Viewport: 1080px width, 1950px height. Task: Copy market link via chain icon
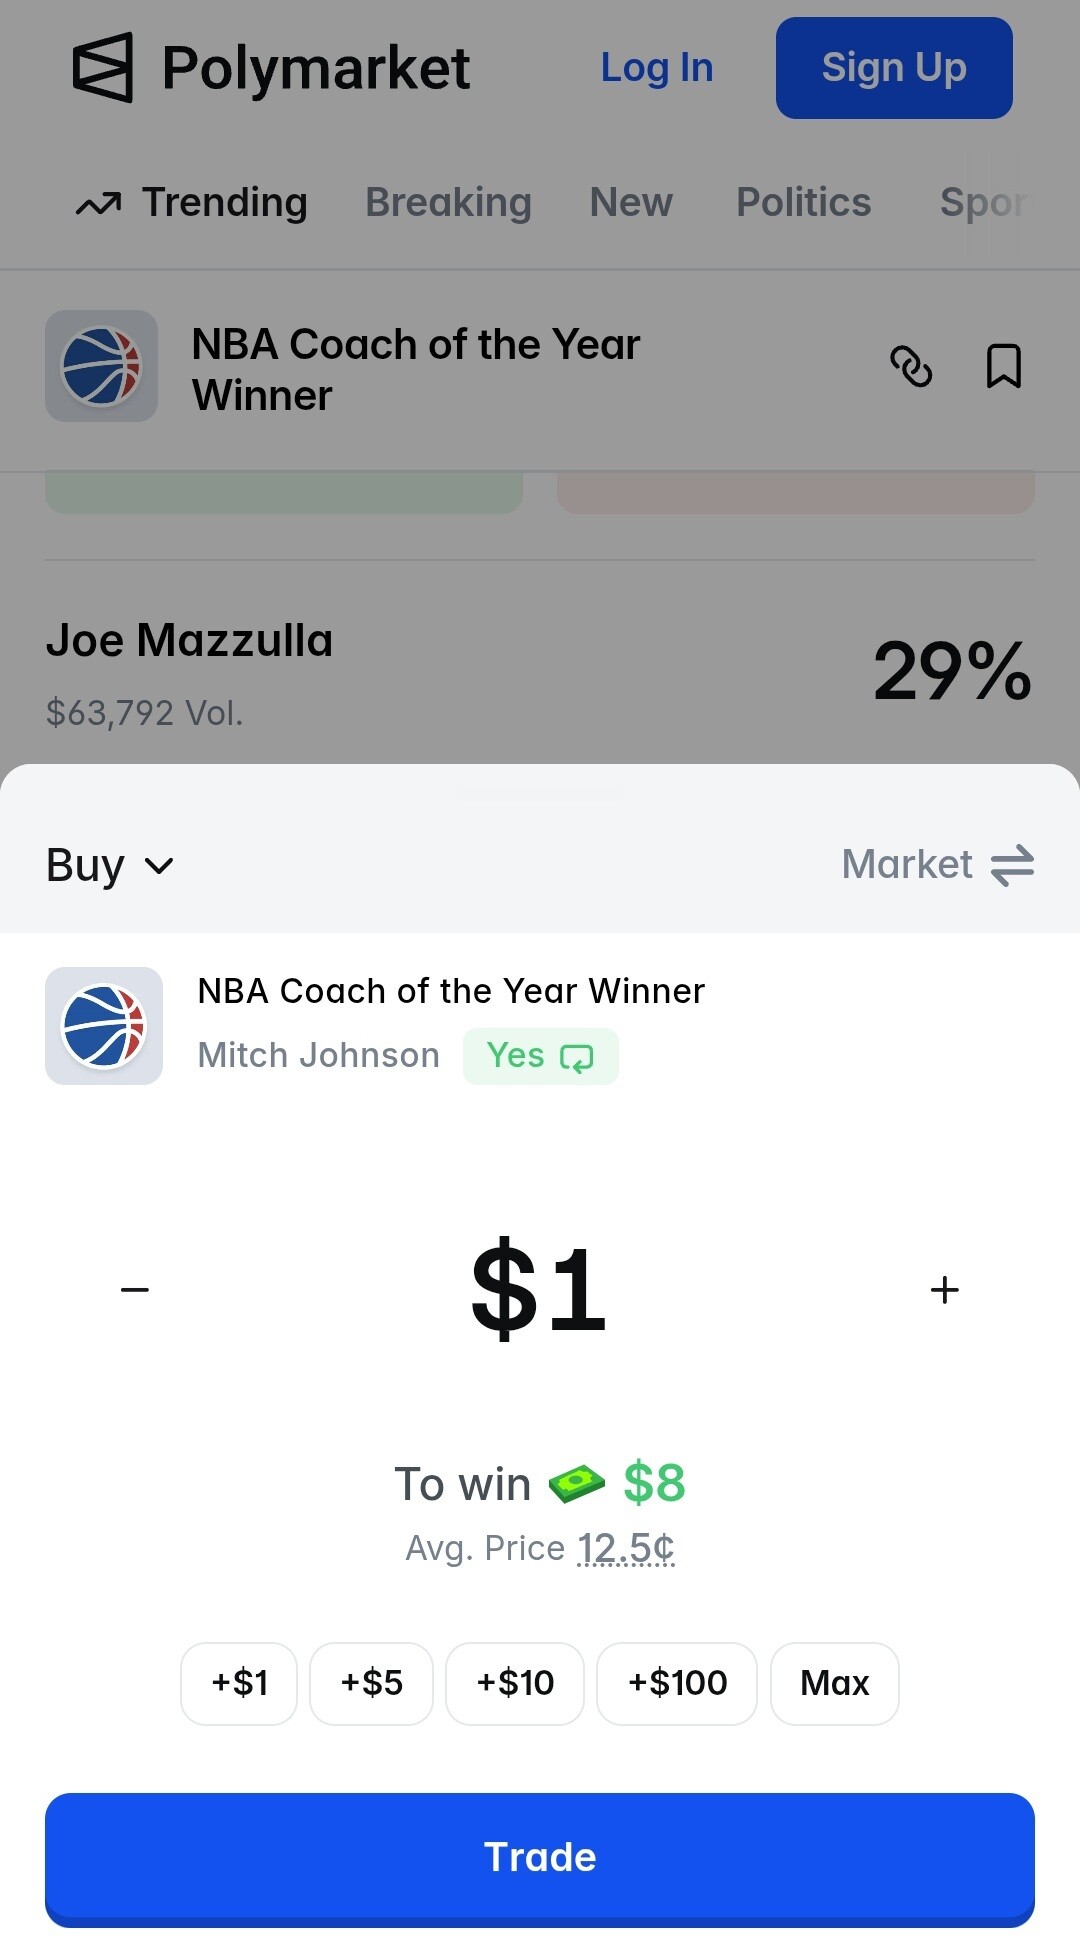911,366
